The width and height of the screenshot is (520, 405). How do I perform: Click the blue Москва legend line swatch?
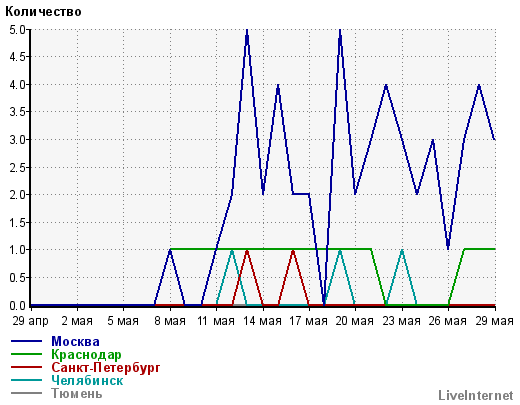27,341
